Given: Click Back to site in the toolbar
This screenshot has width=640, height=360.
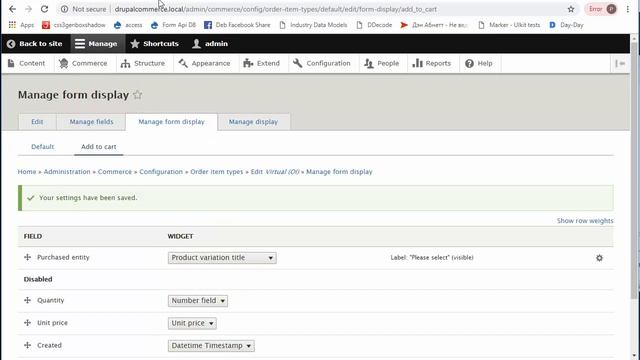Looking at the screenshot, I should (x=35, y=44).
